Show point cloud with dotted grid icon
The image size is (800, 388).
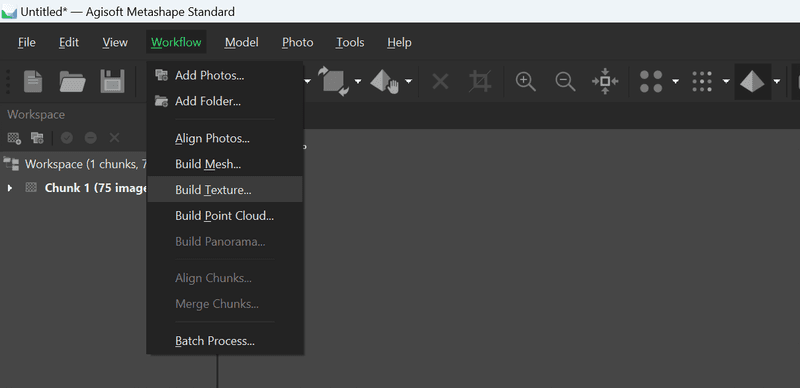tap(702, 81)
